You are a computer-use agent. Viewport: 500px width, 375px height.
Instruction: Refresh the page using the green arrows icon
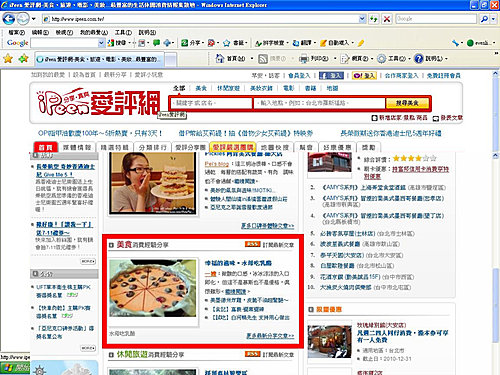(374, 19)
